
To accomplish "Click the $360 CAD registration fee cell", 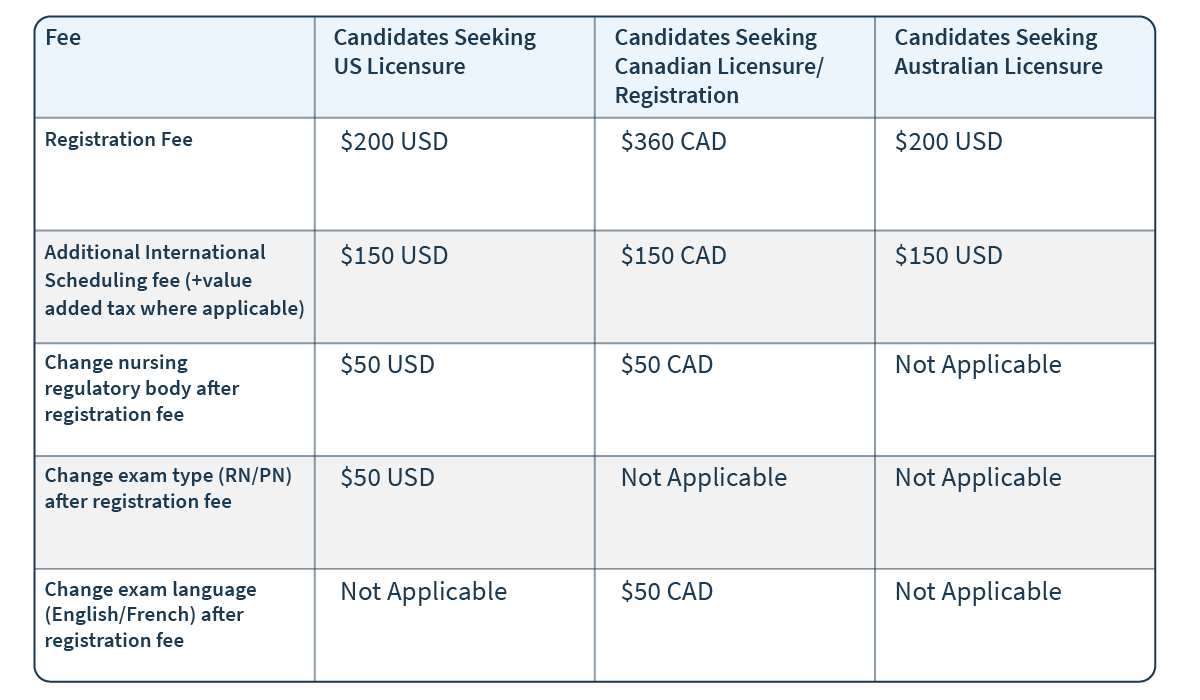I will pos(673,142).
